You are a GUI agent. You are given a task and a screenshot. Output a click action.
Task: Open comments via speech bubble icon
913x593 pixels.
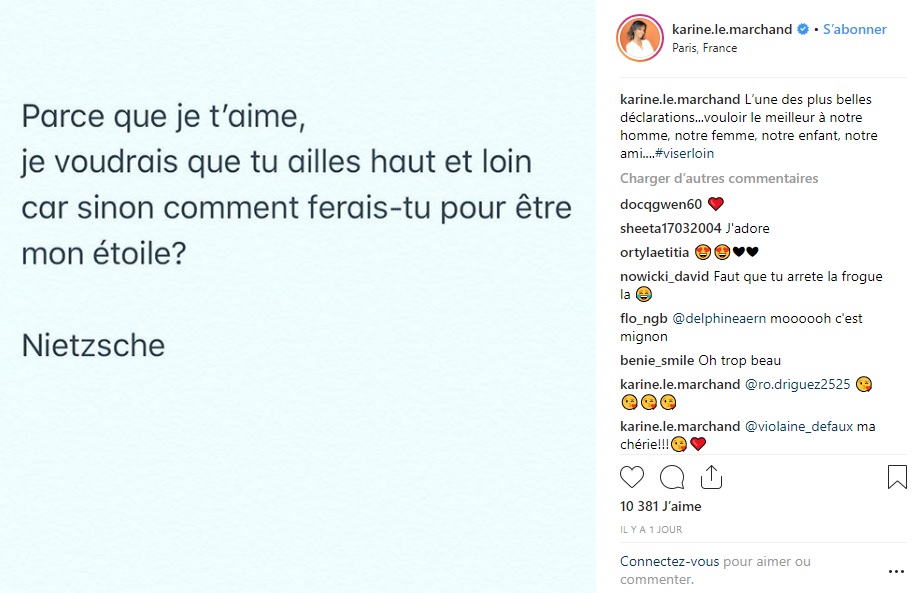coord(672,477)
